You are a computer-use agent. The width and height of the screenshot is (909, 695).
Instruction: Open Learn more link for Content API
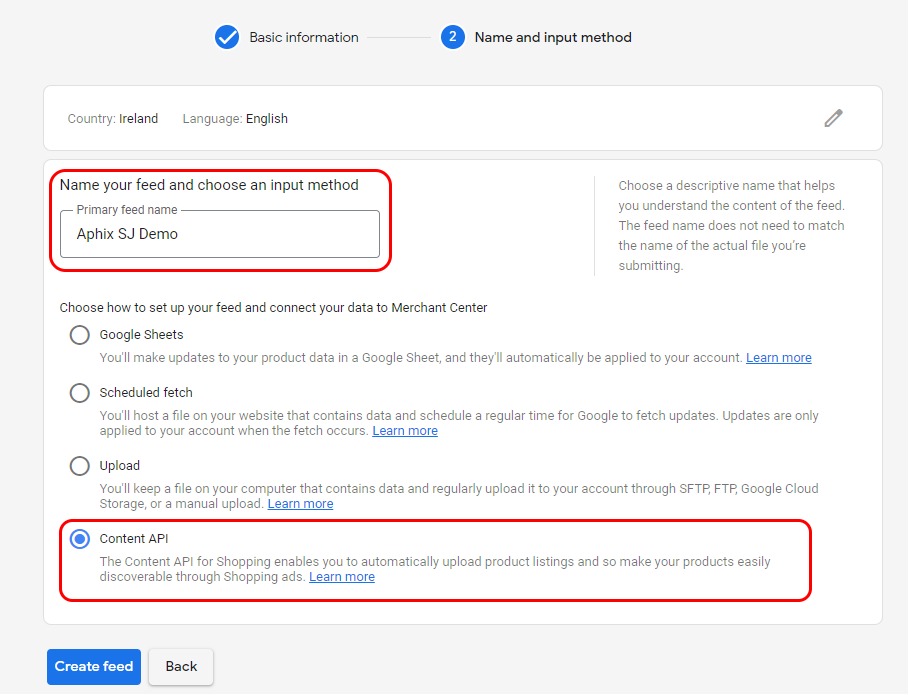pyautogui.click(x=342, y=576)
